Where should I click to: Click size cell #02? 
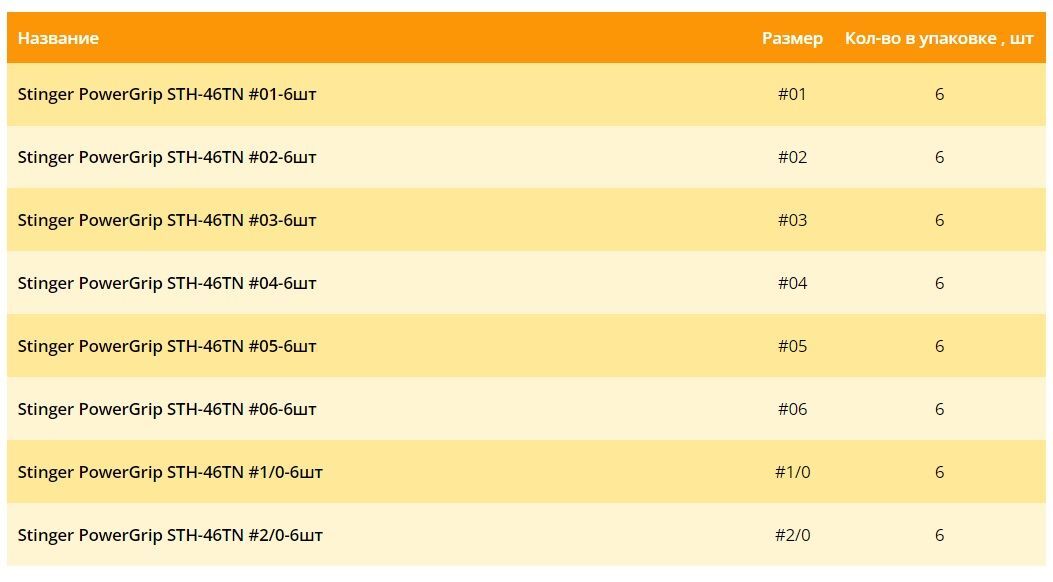click(x=792, y=157)
